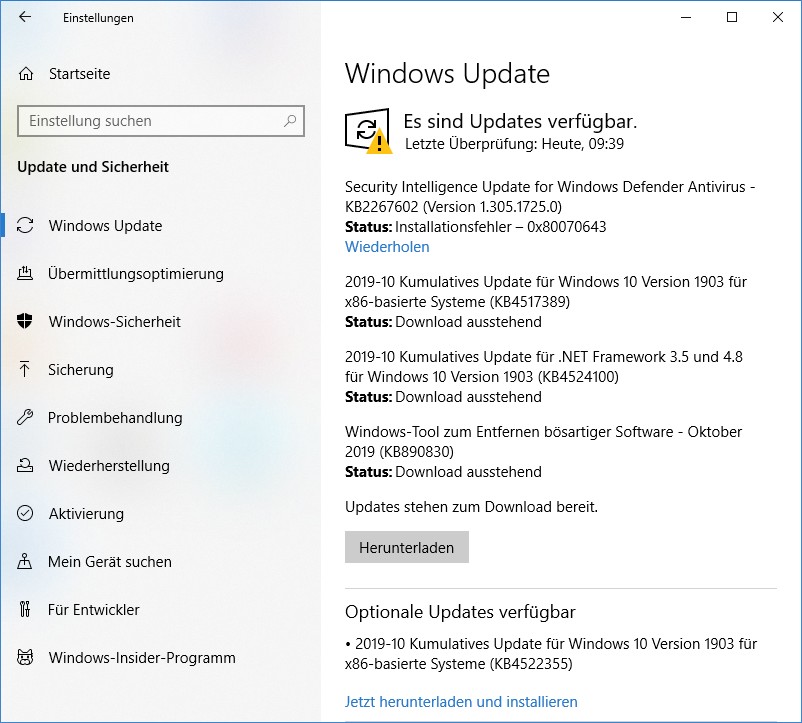Click the Sicherung upload arrow icon
The image size is (802, 723).
[x=25, y=369]
